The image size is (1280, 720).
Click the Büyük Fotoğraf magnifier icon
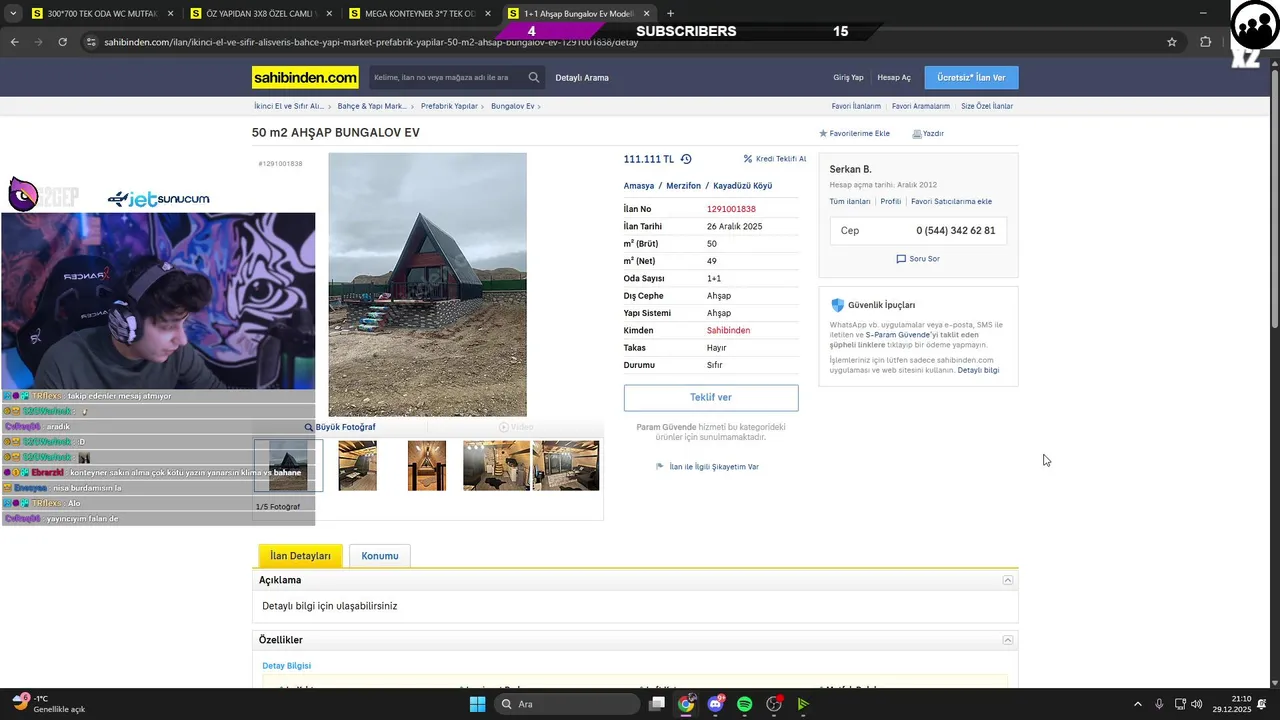click(309, 427)
